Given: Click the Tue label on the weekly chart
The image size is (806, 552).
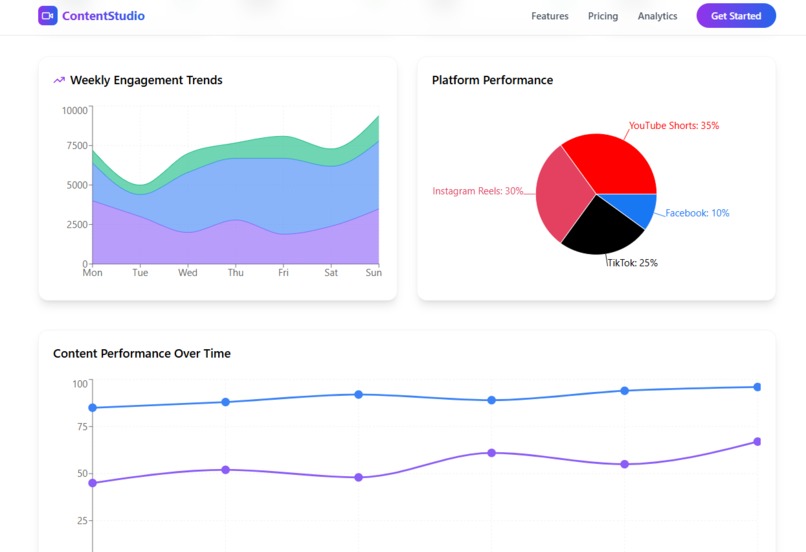Looking at the screenshot, I should pyautogui.click(x=140, y=272).
